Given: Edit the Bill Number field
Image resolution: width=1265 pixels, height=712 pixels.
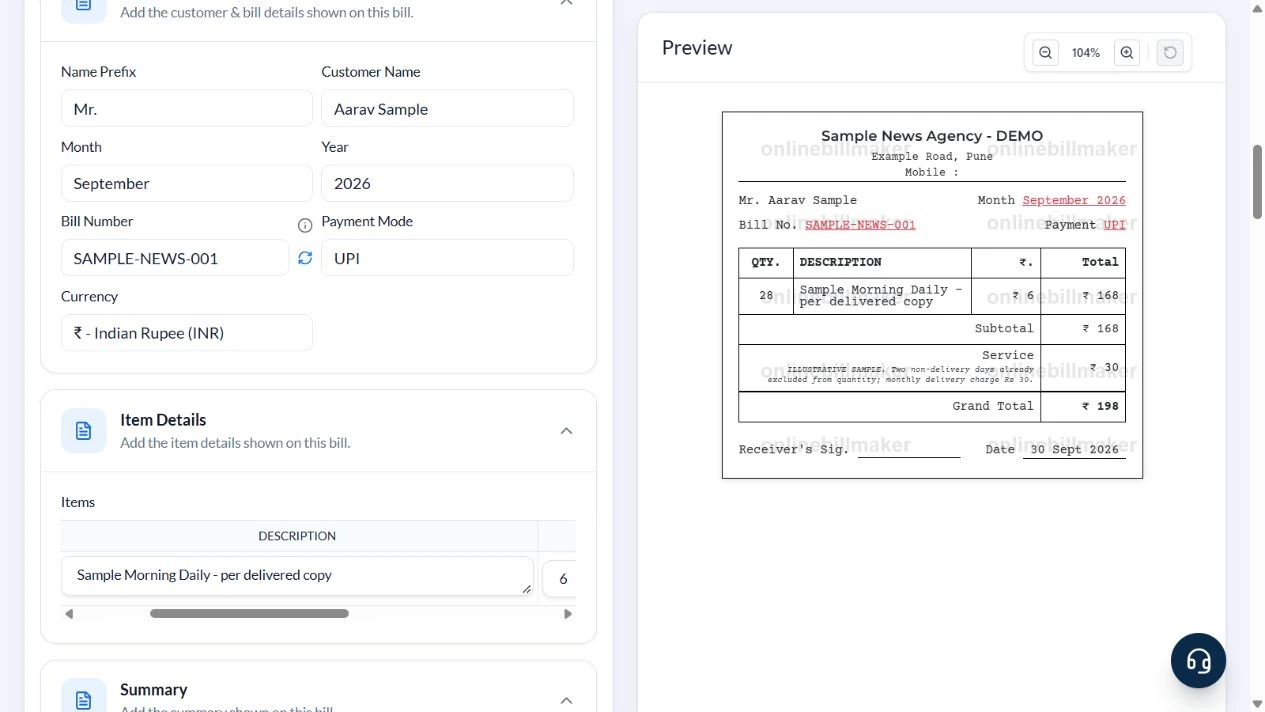Looking at the screenshot, I should [x=175, y=258].
